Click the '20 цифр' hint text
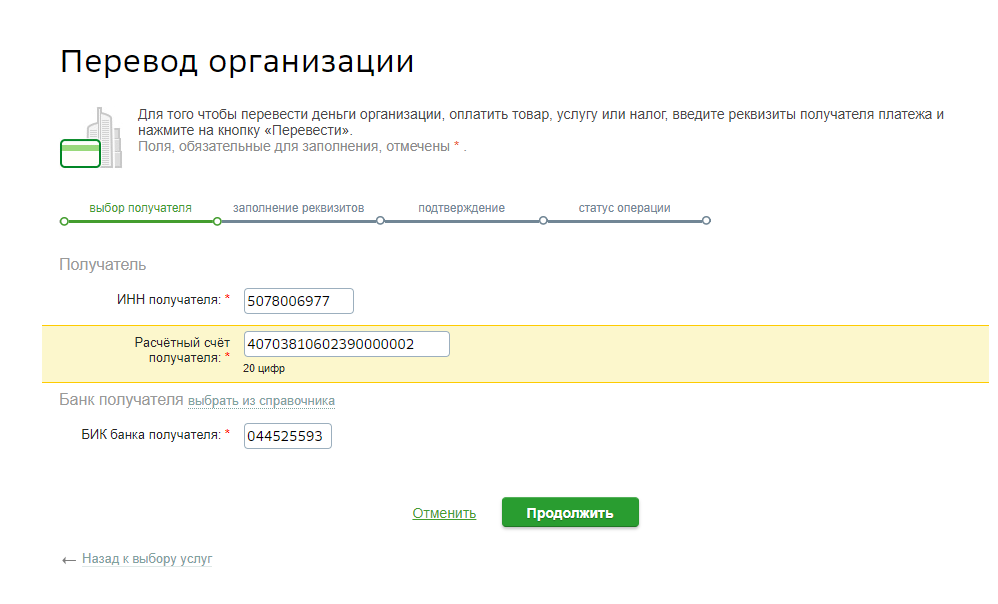The width and height of the screenshot is (998, 604). pyautogui.click(x=264, y=369)
